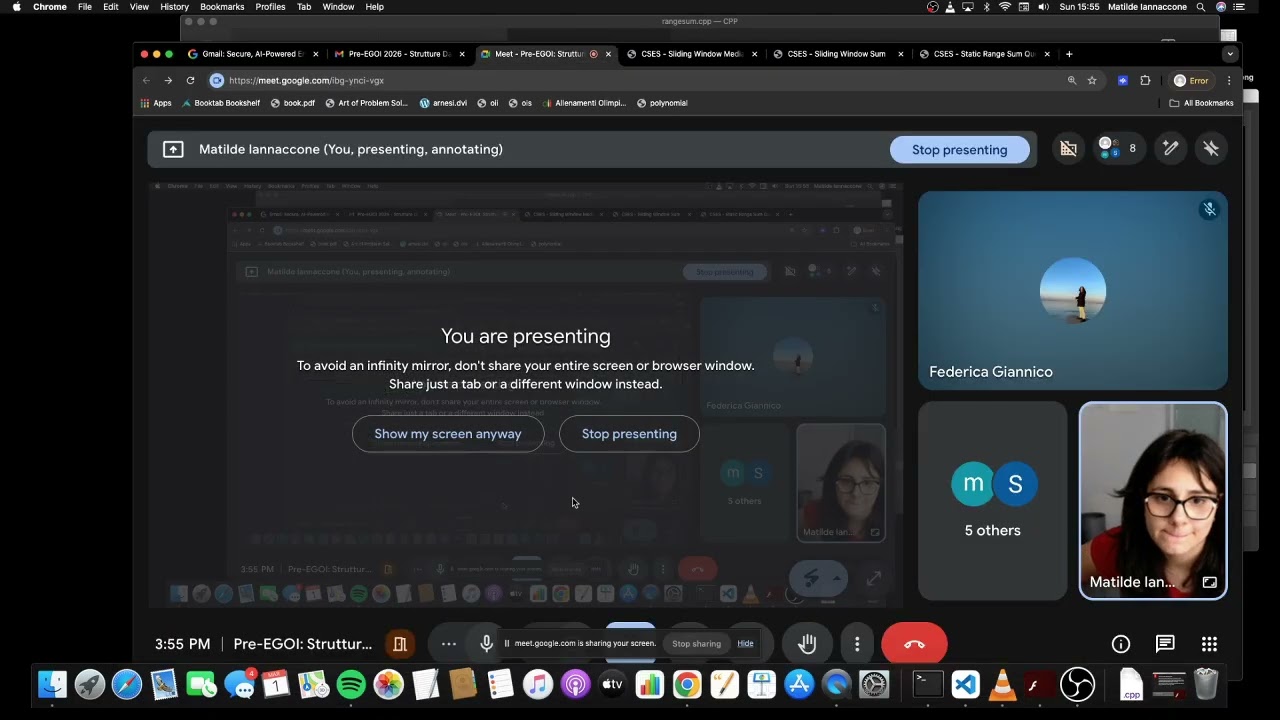Image resolution: width=1280 pixels, height=720 pixels.
Task: Open OBS from the dock
Action: (1077, 684)
